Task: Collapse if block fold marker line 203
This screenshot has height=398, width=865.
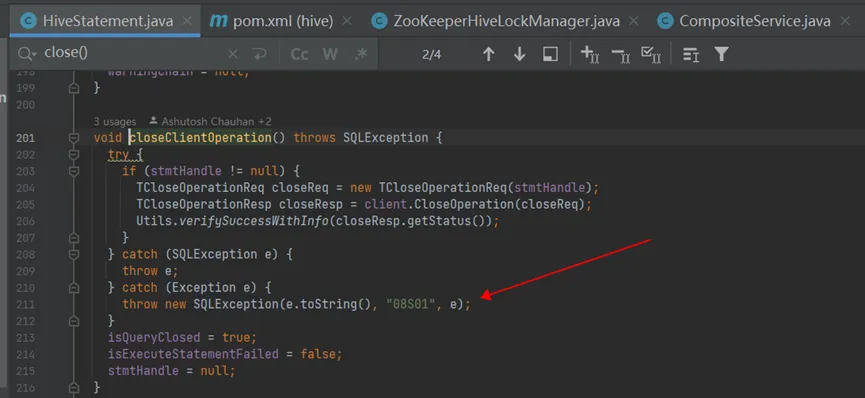Action: coord(74,171)
